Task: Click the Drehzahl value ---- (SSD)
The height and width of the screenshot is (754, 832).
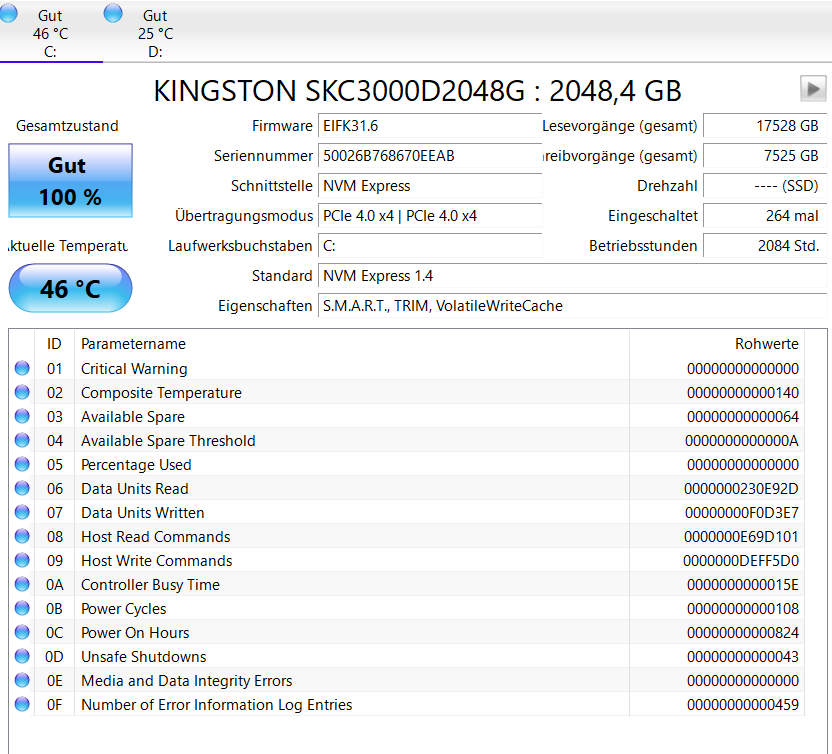Action: coord(765,186)
